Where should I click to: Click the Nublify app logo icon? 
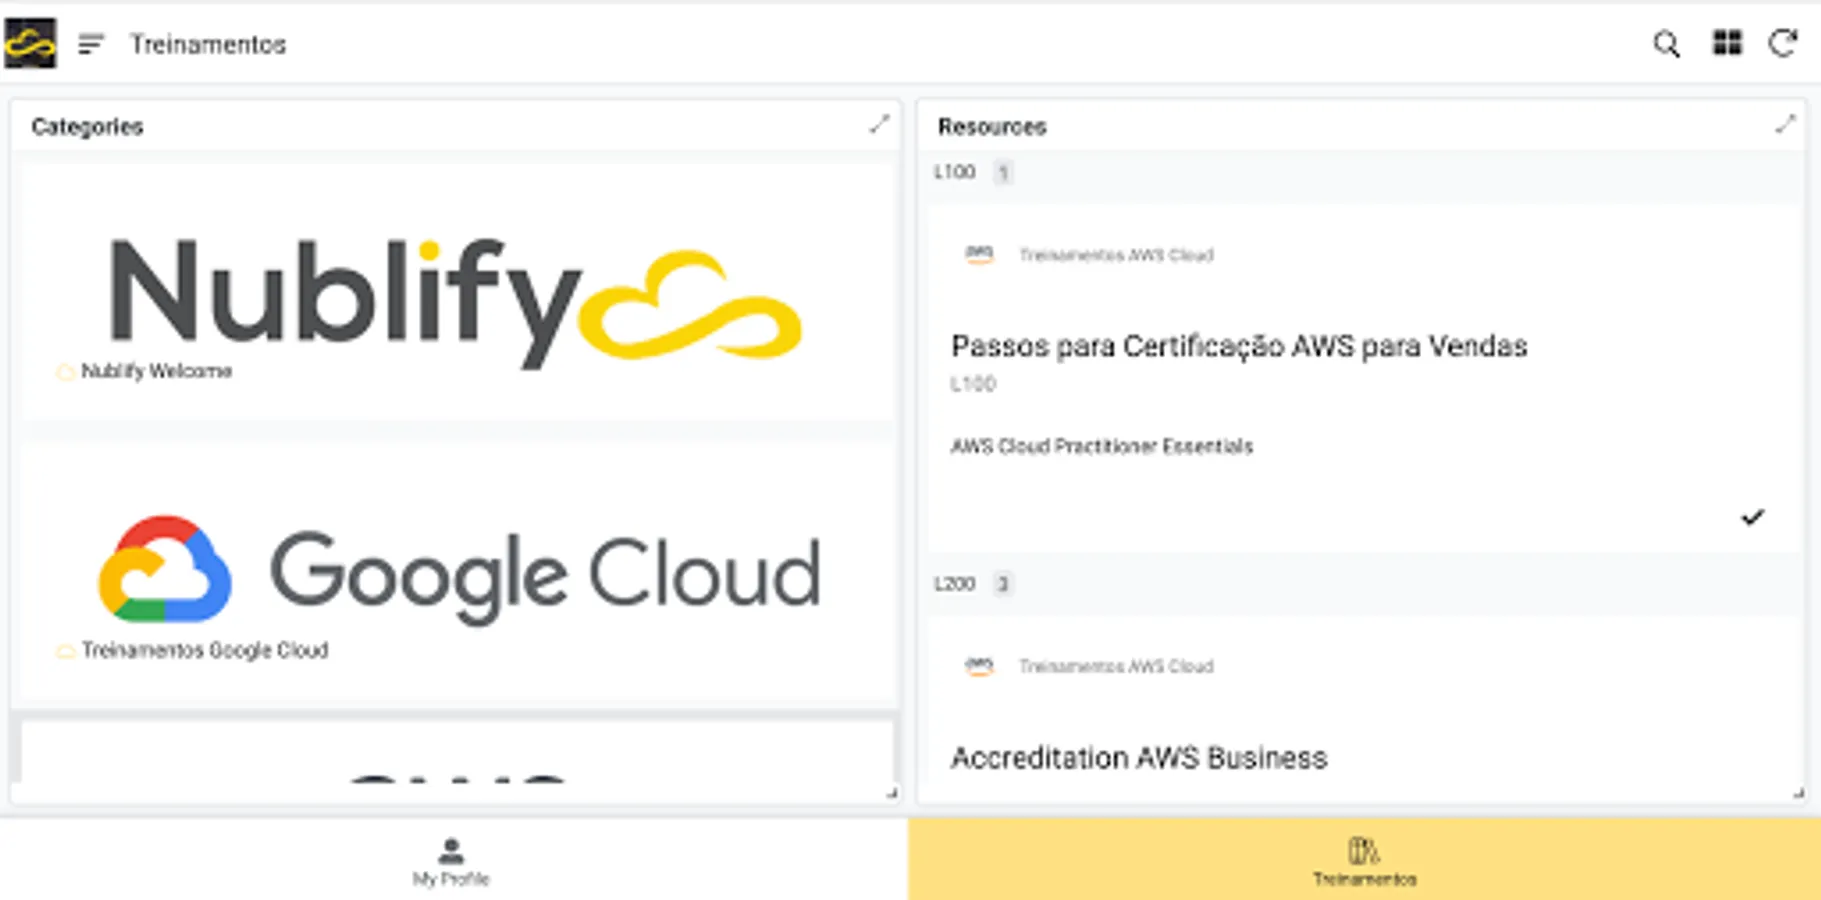point(30,43)
